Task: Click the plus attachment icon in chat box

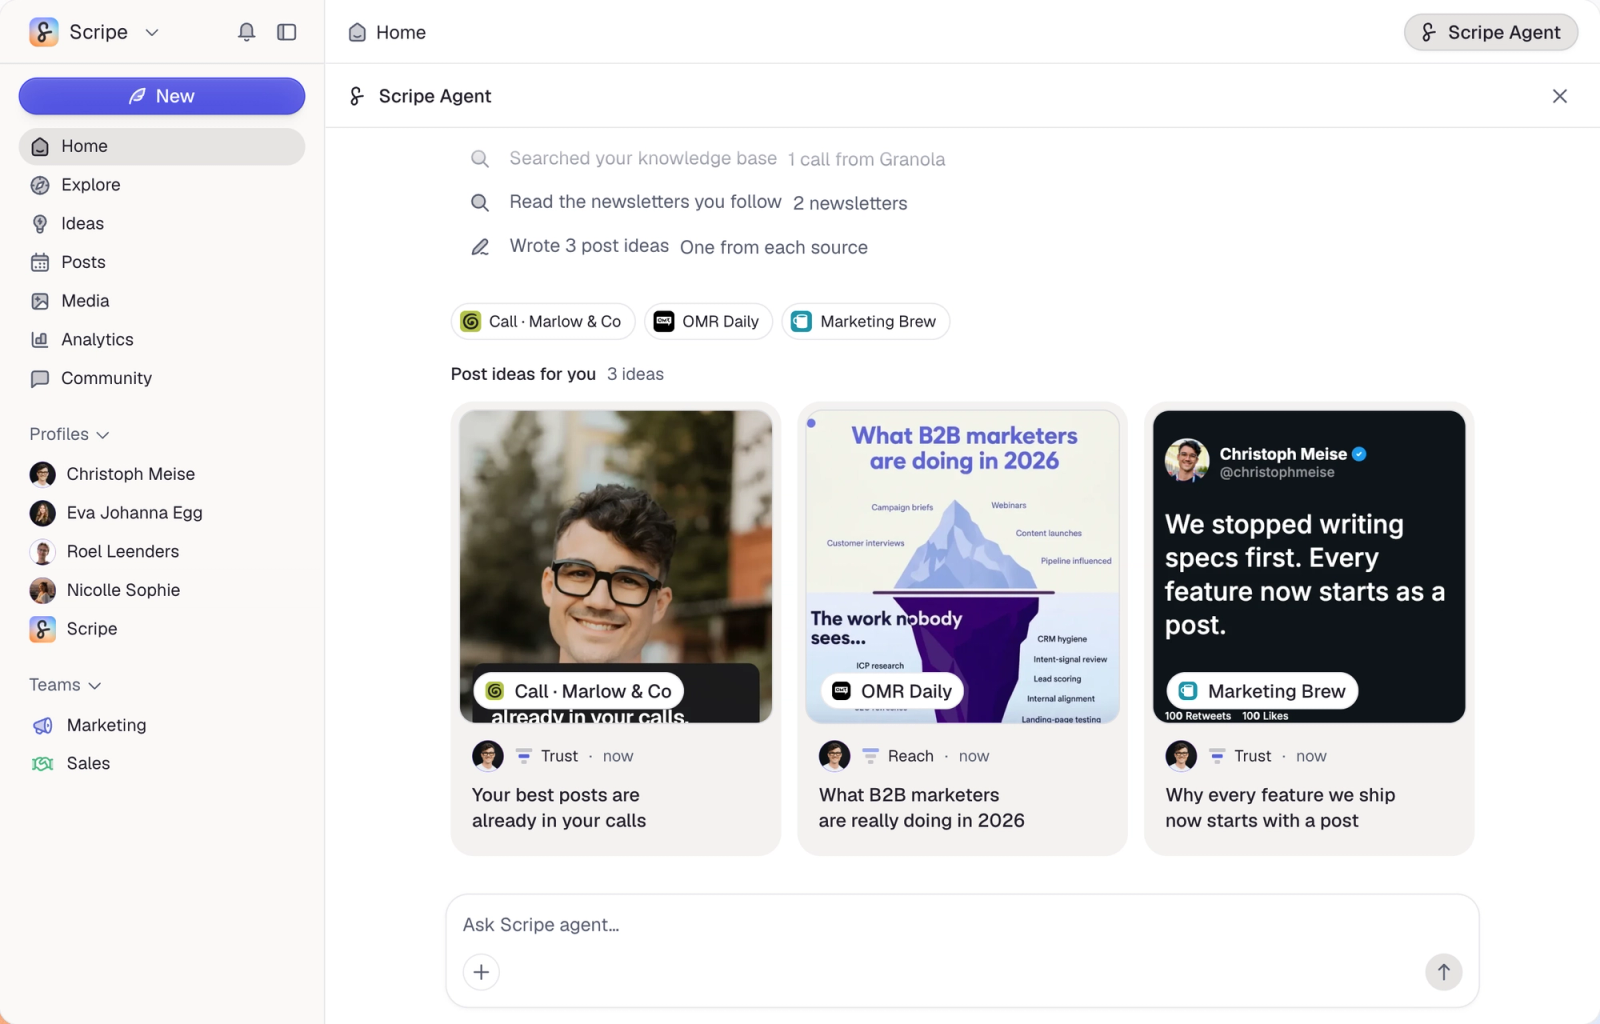Action: pyautogui.click(x=481, y=972)
